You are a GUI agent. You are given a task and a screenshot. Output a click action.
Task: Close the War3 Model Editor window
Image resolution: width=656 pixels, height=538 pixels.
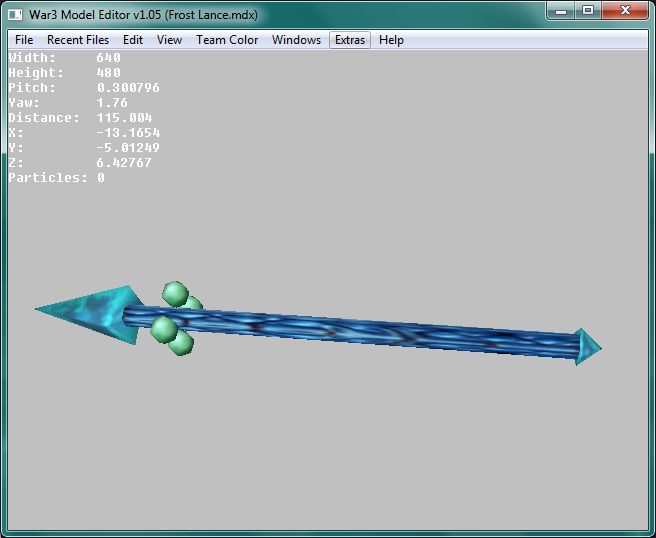pyautogui.click(x=625, y=11)
